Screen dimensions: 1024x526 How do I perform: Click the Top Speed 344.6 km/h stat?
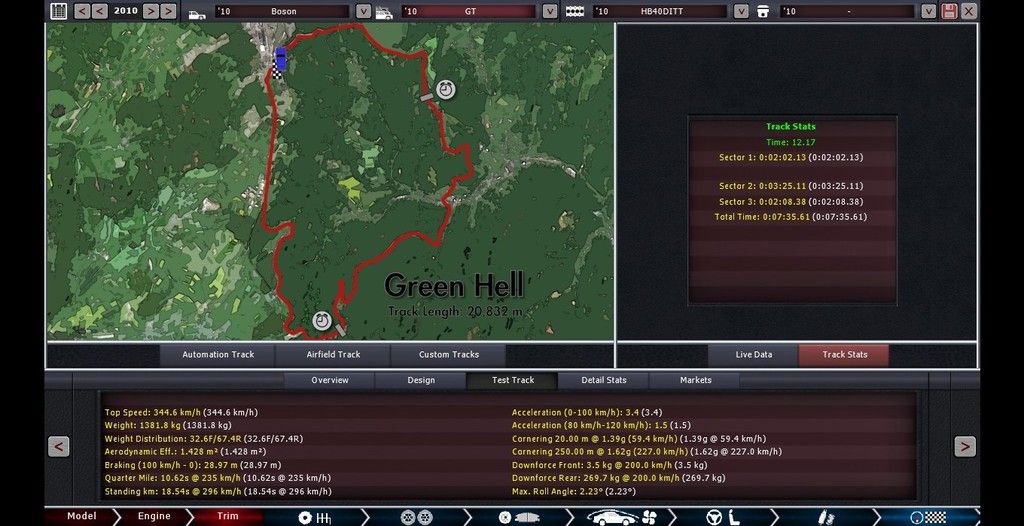181,413
